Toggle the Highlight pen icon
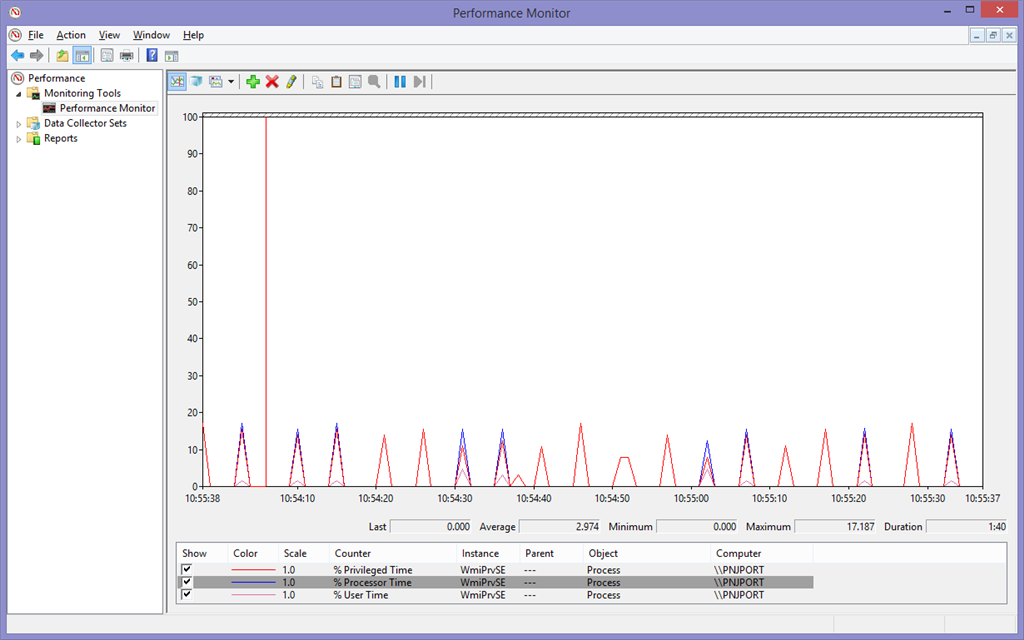 pos(291,82)
